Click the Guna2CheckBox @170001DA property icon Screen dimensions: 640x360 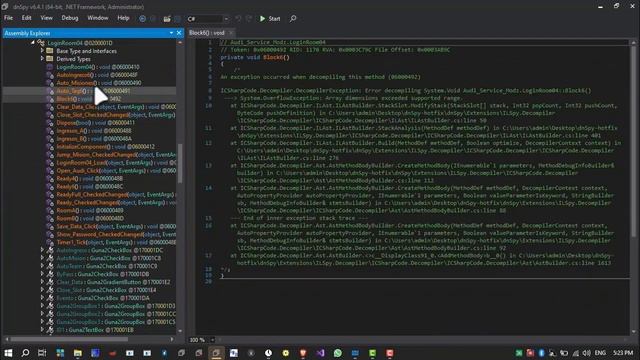(x=50, y=298)
